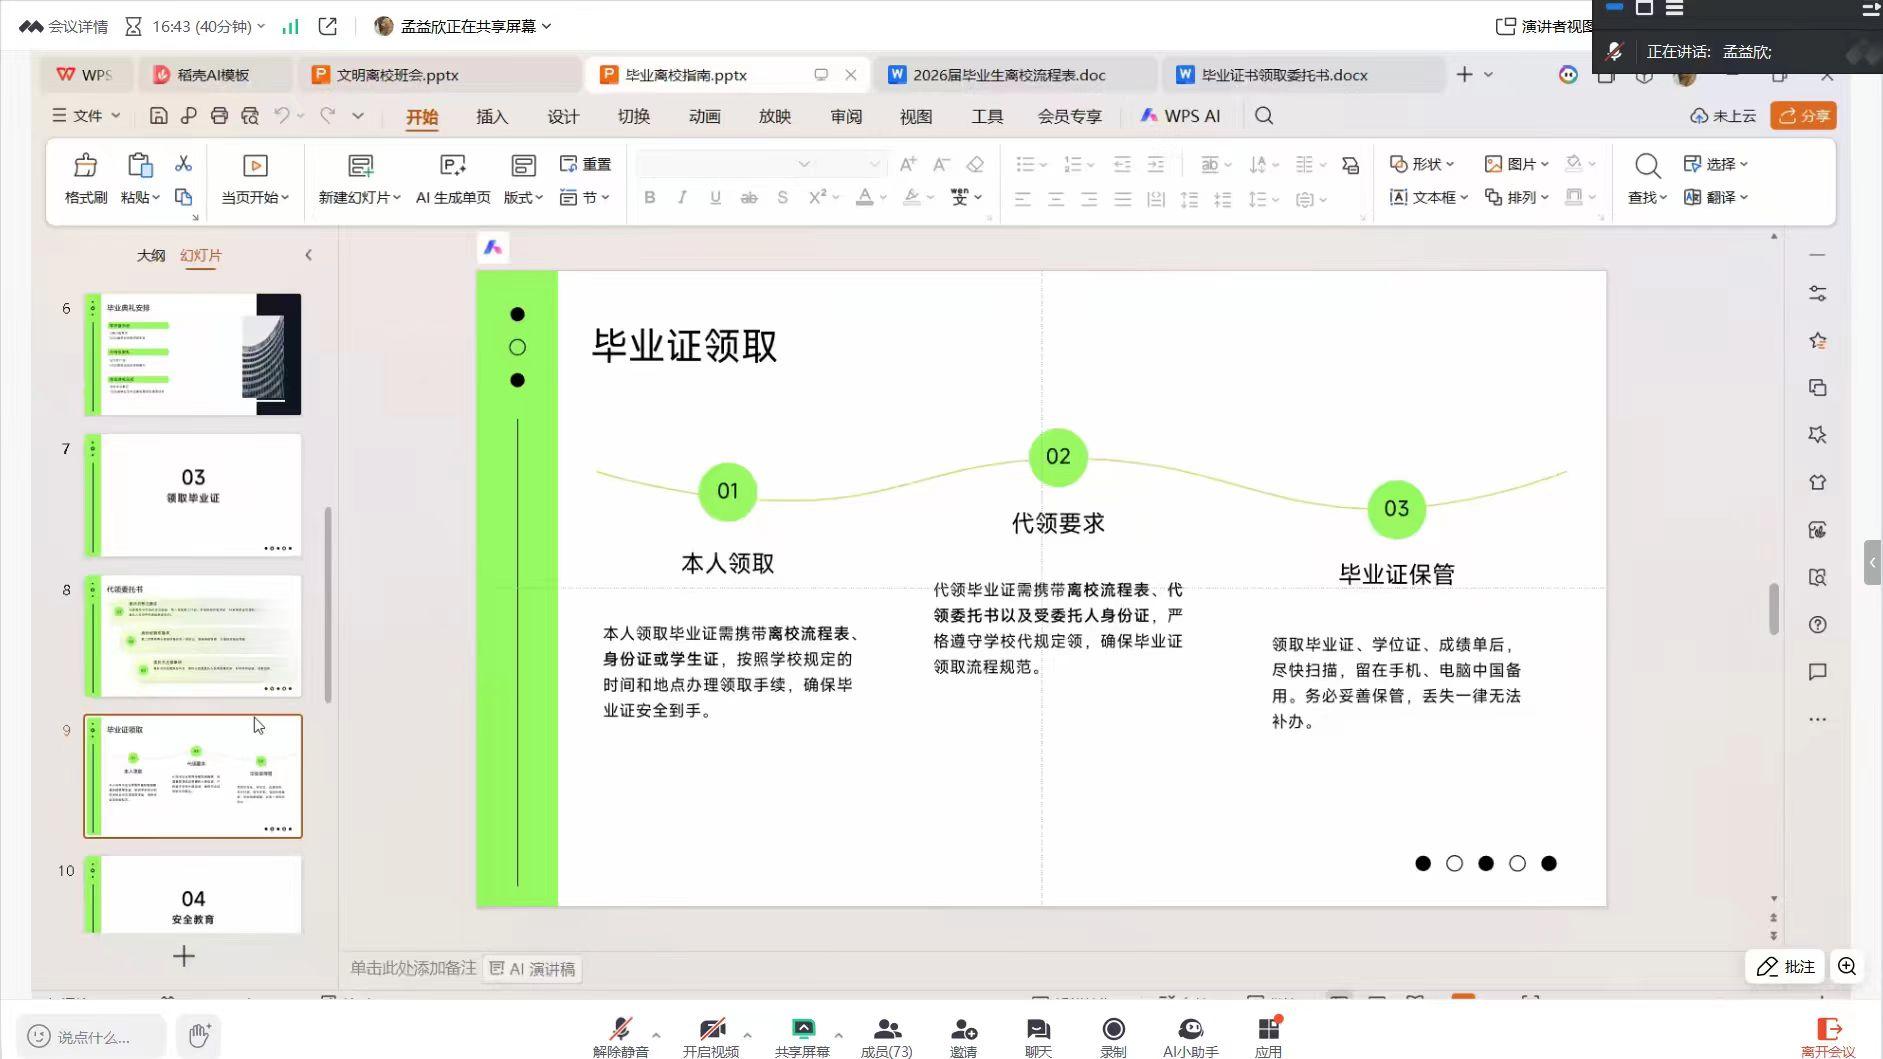The height and width of the screenshot is (1059, 1883).
Task: Click the Find (查找) magnifier icon
Action: point(1647,165)
